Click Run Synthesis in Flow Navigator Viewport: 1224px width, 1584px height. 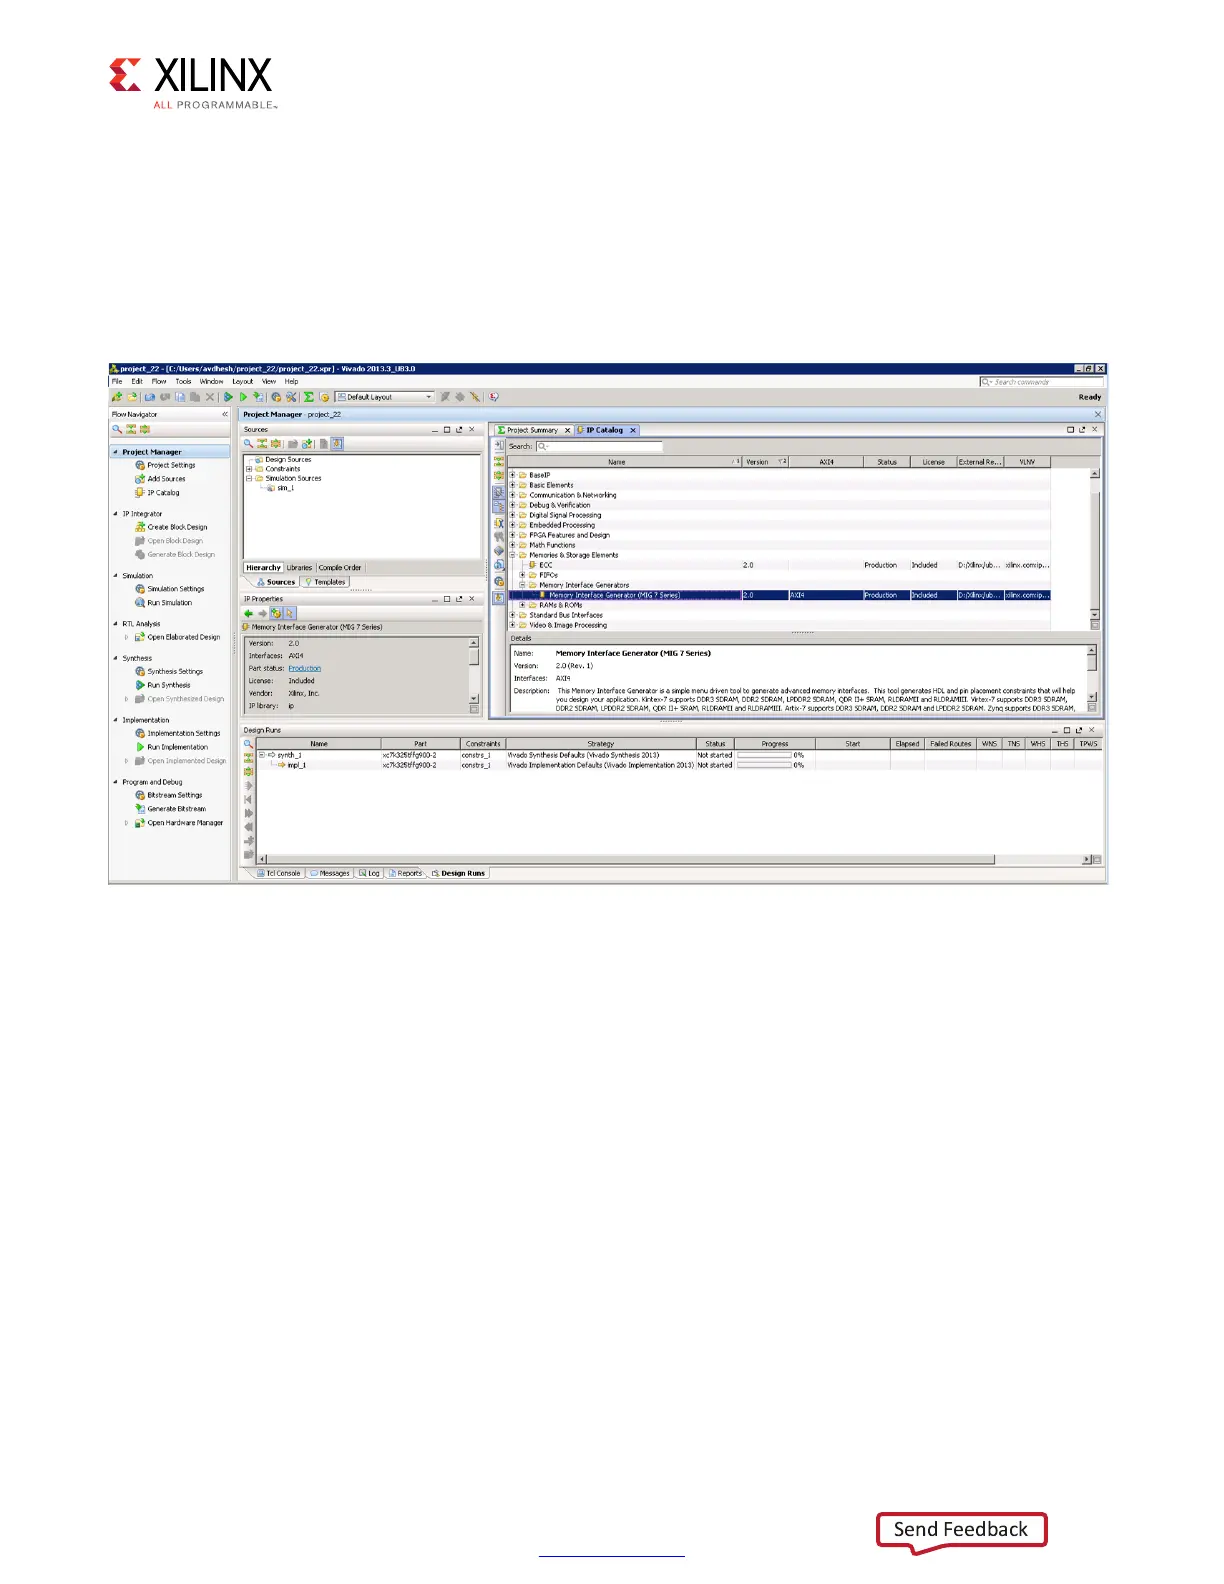(162, 685)
